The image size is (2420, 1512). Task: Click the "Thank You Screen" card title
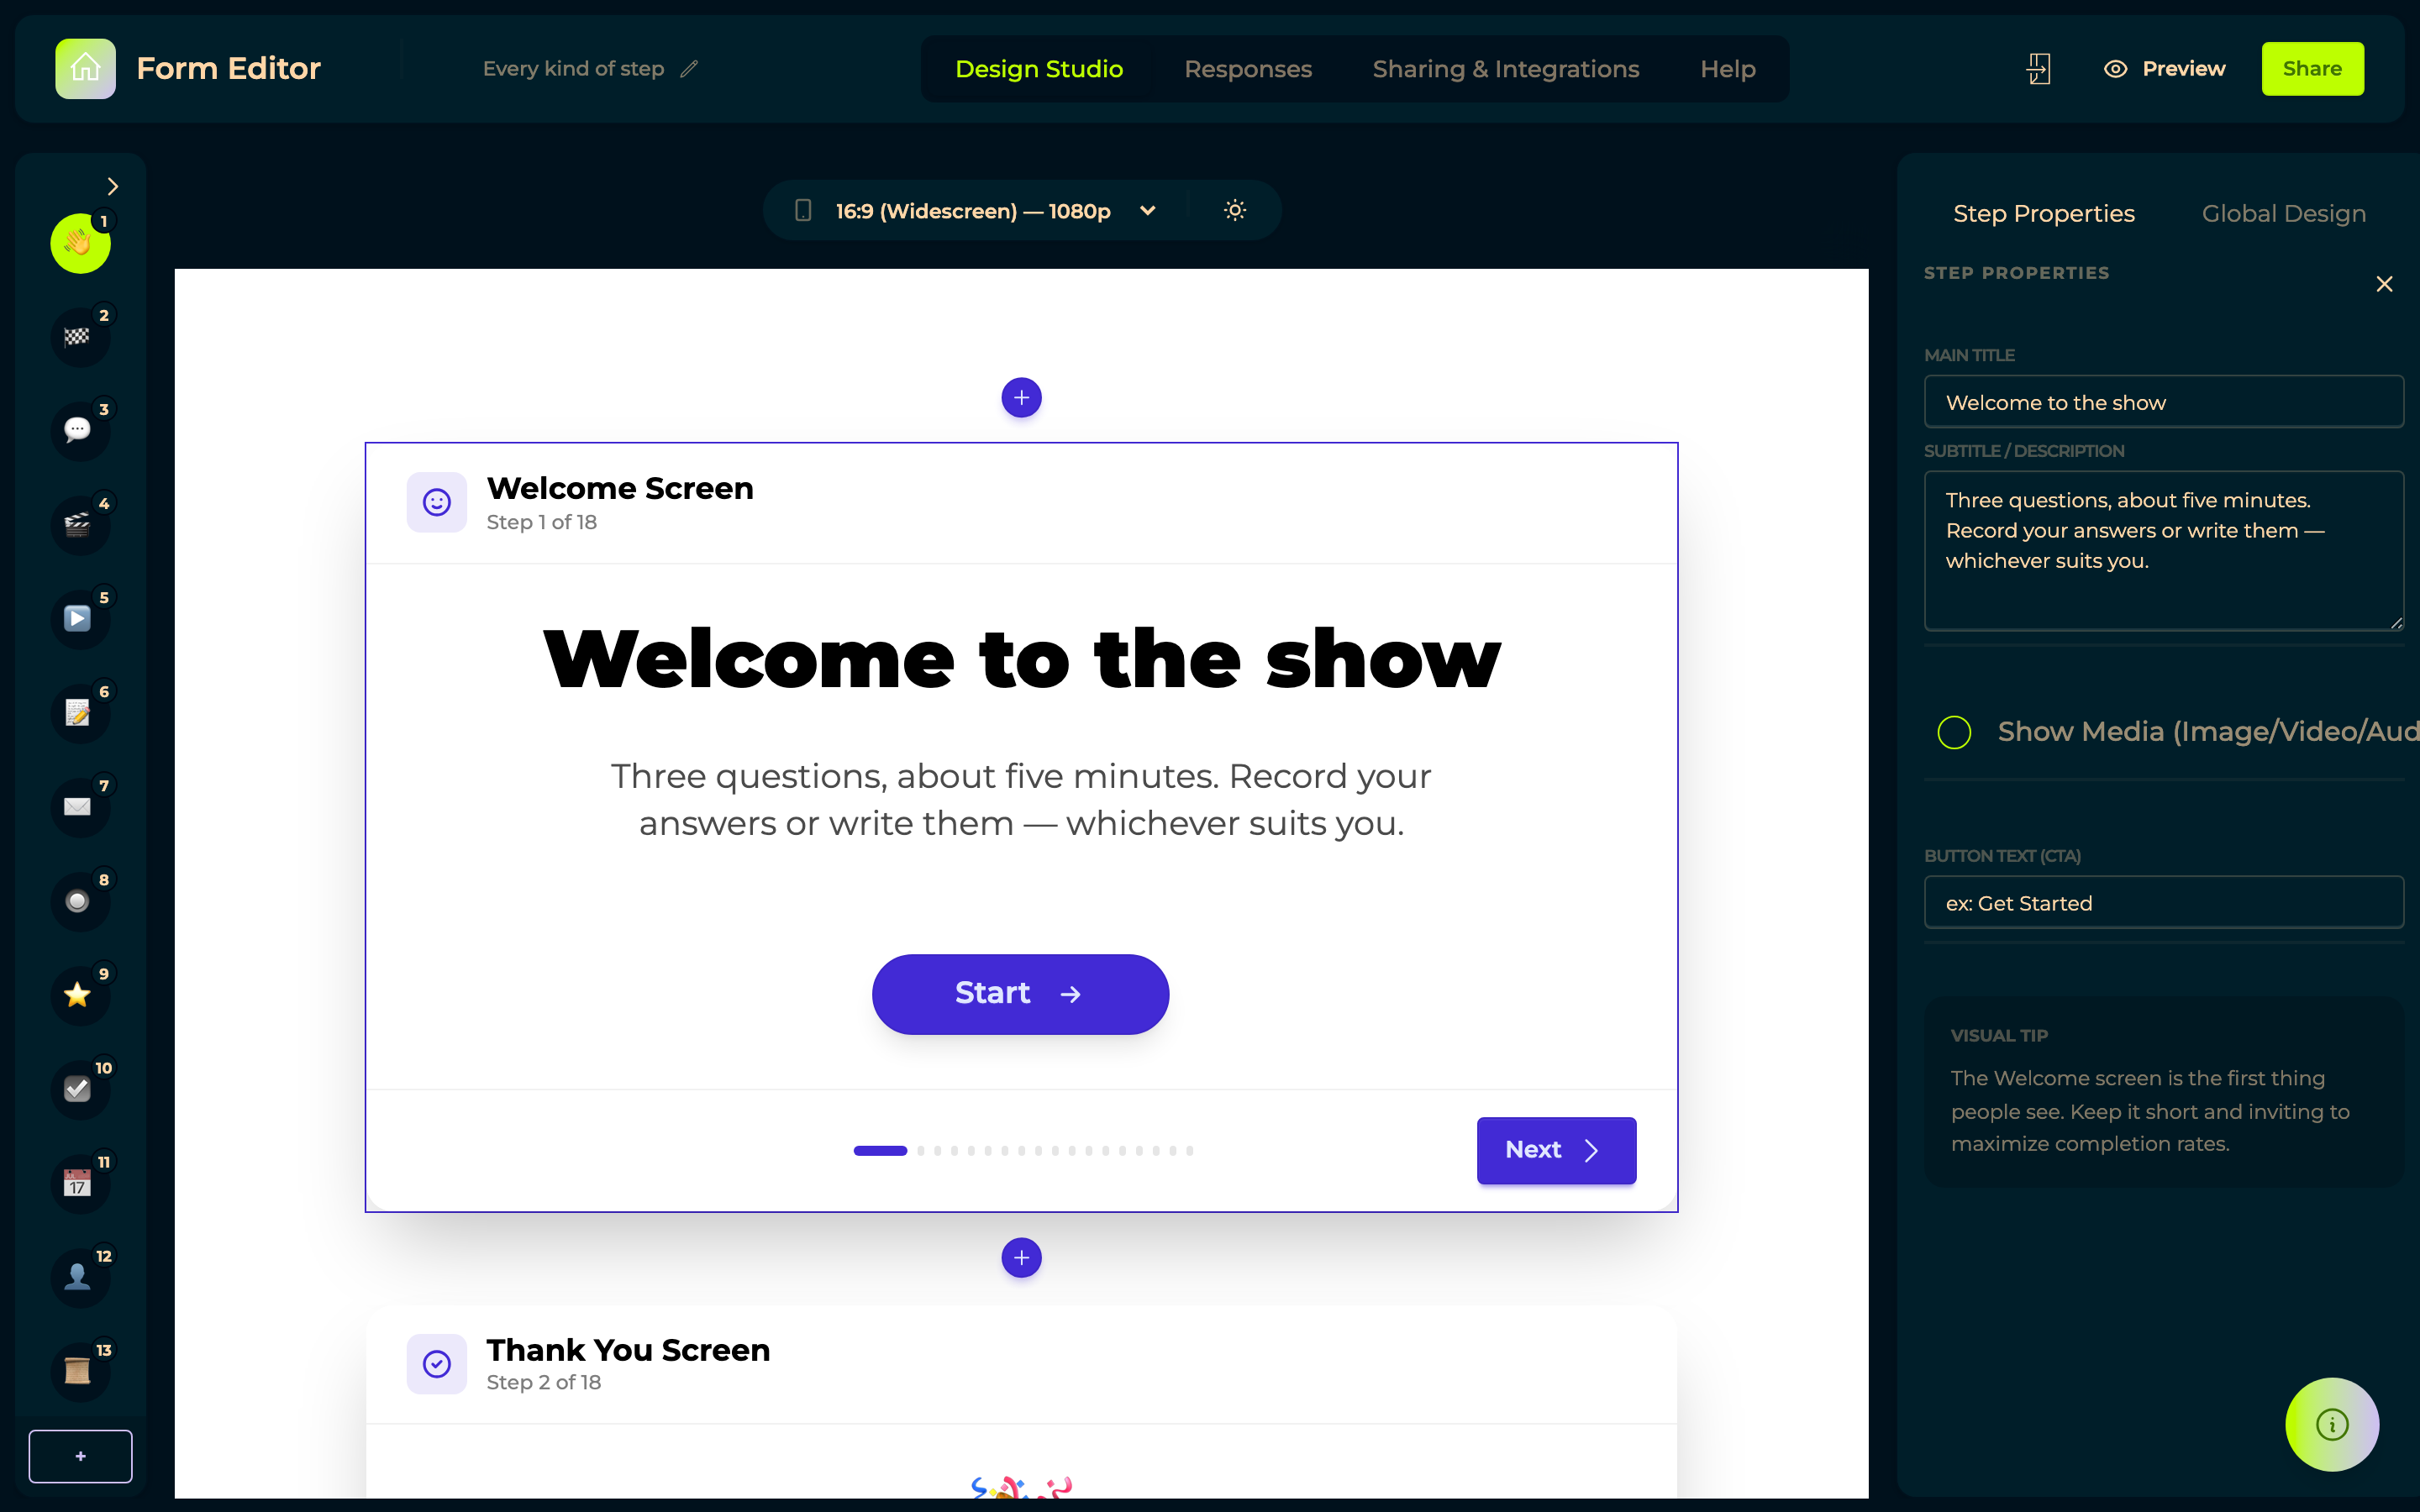[x=628, y=1350]
